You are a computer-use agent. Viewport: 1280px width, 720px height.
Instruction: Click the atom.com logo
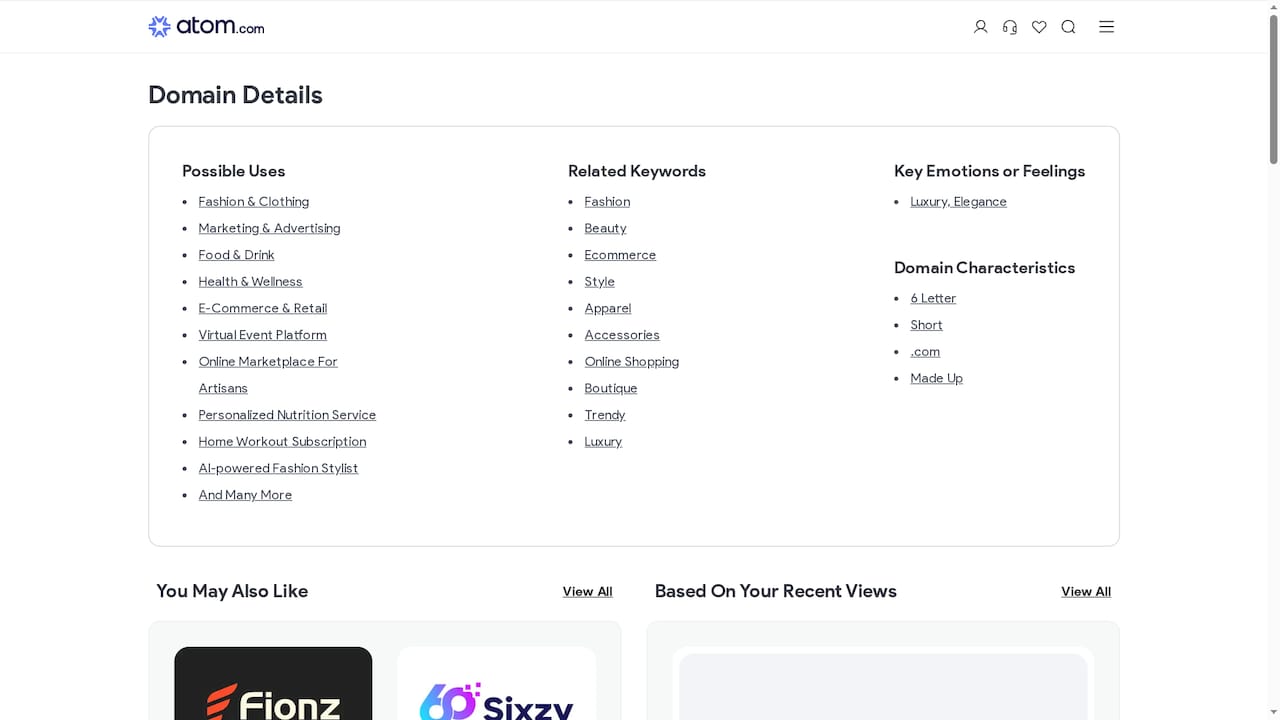[x=205, y=26]
